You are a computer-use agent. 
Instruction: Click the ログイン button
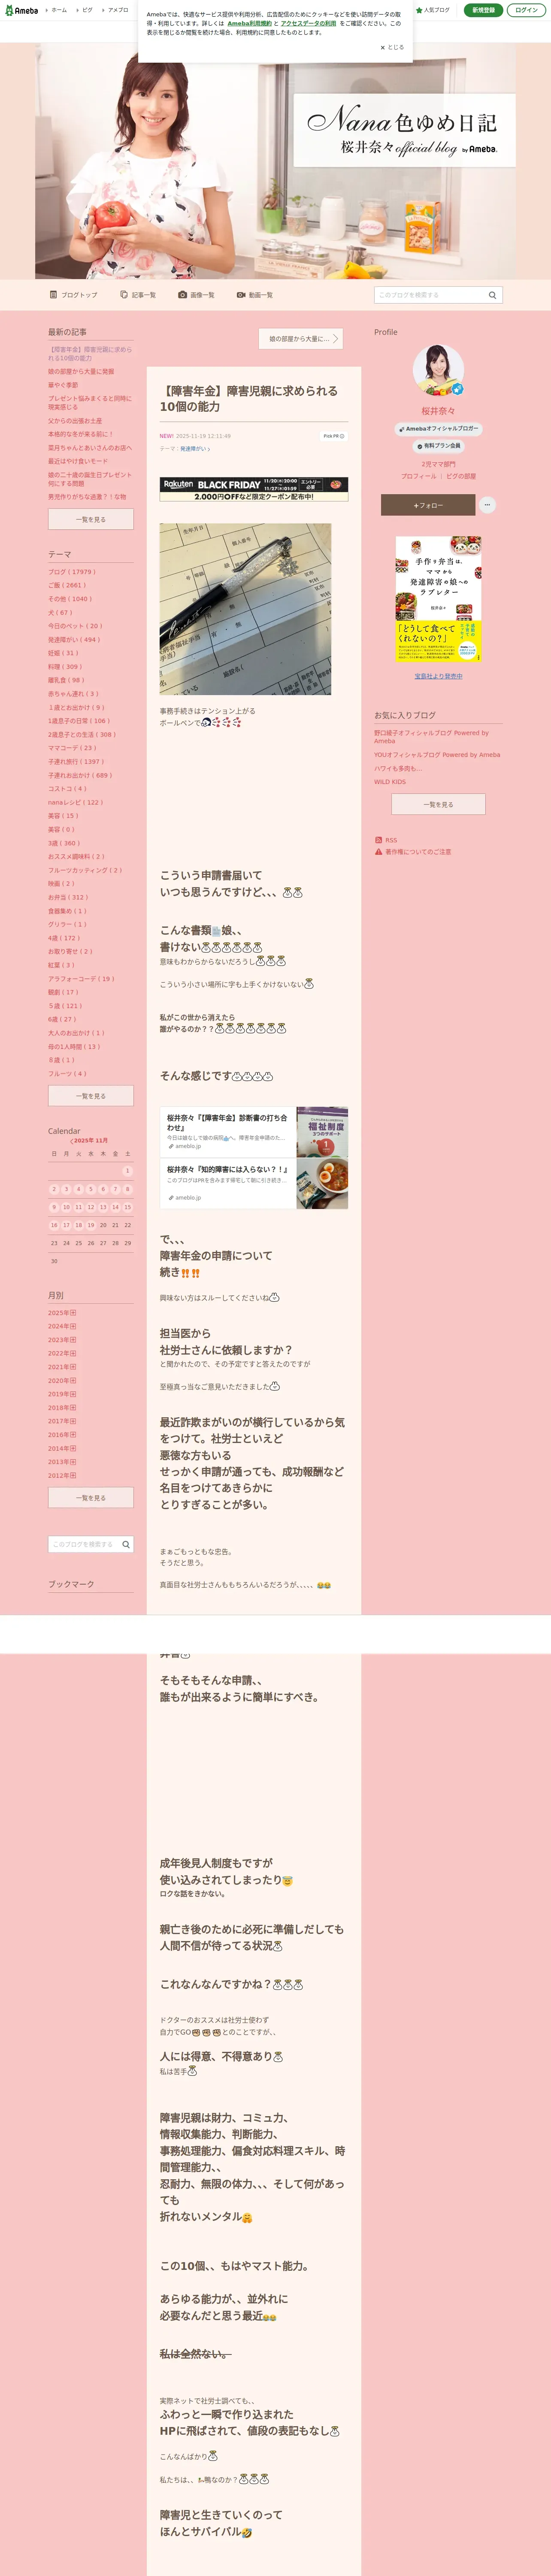tap(526, 10)
